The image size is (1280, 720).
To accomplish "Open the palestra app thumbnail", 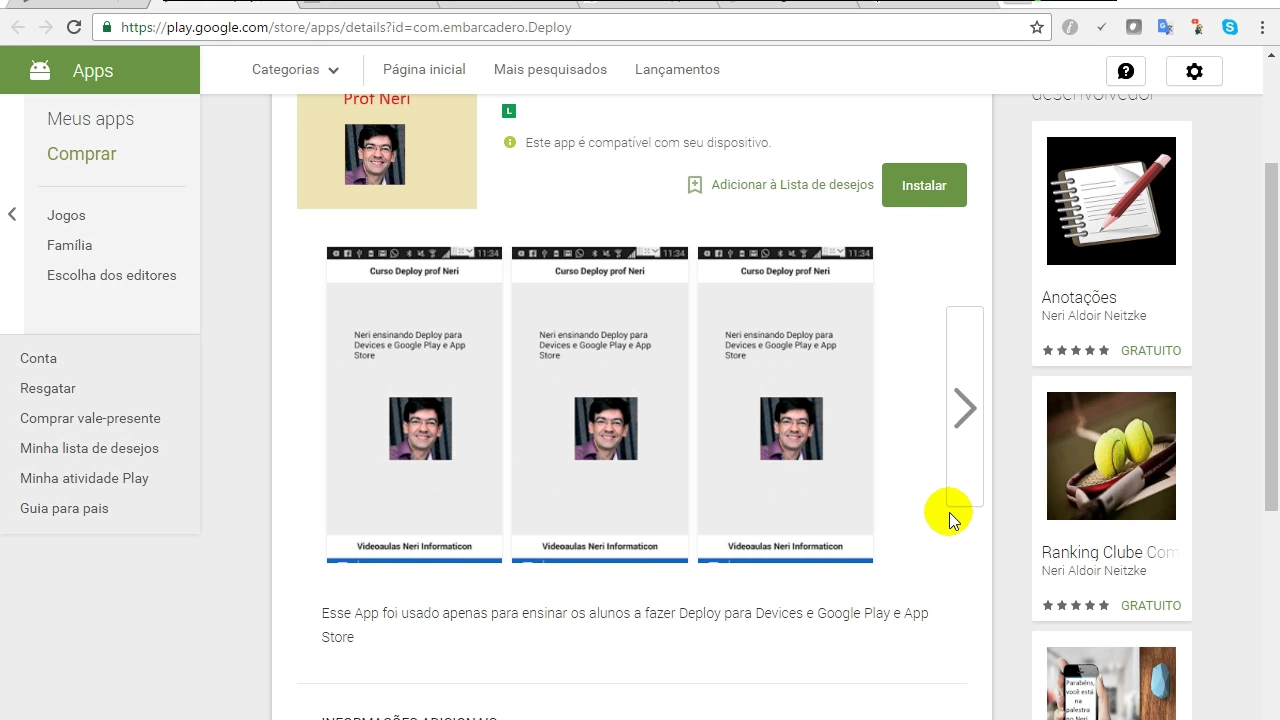I will coord(1111,683).
